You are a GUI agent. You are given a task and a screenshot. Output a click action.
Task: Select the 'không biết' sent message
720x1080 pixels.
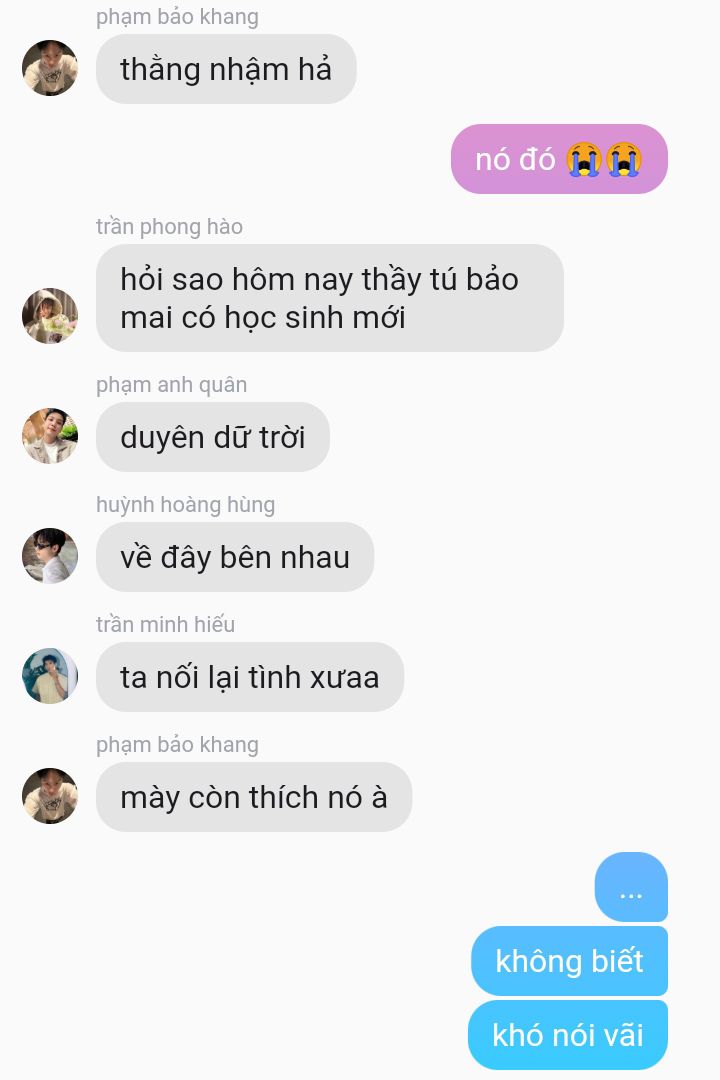569,961
